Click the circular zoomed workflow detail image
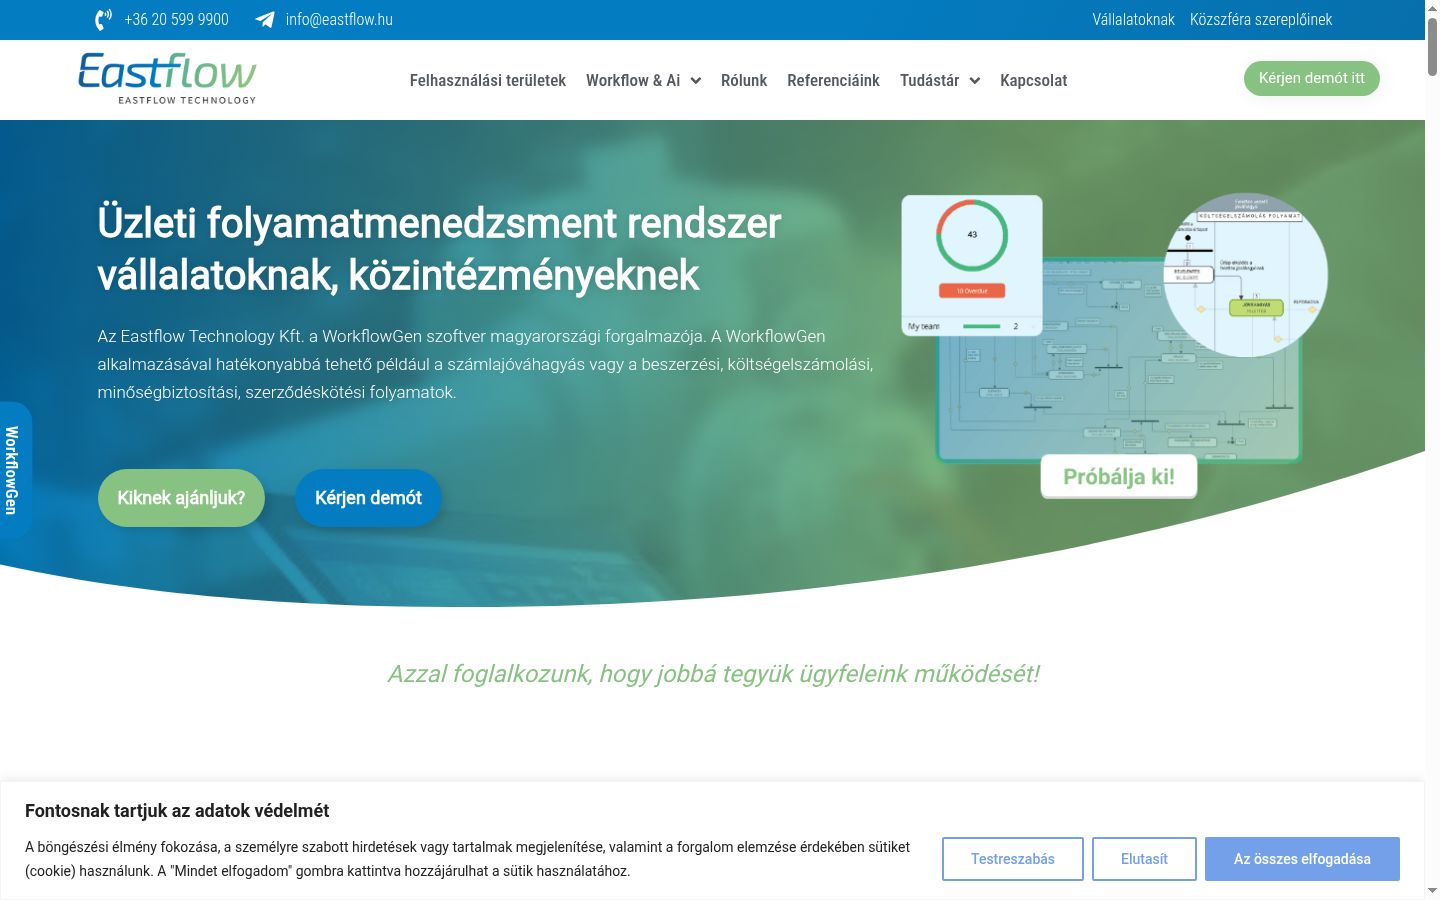 pyautogui.click(x=1246, y=275)
